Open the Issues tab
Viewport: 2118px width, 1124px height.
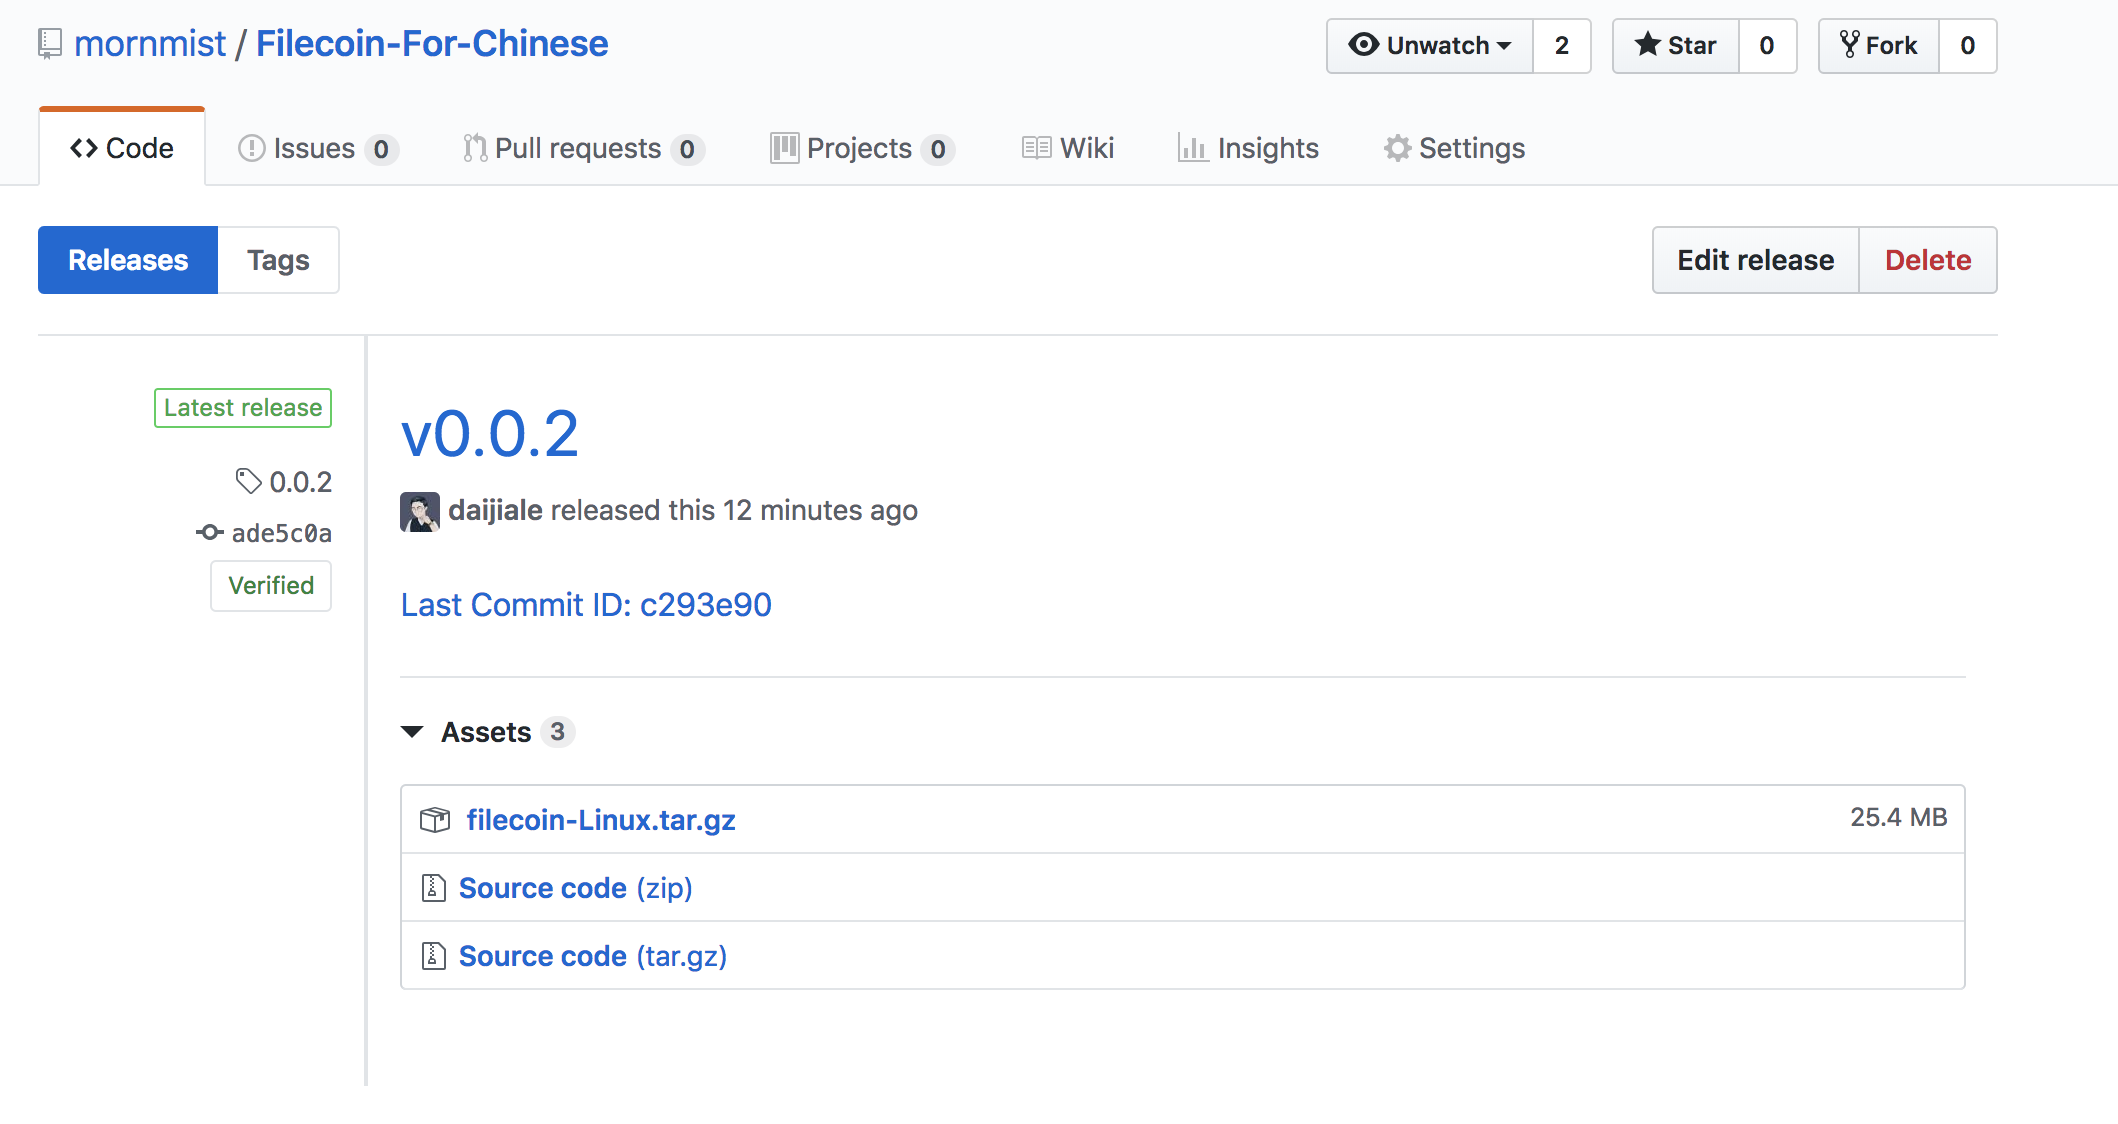click(318, 148)
